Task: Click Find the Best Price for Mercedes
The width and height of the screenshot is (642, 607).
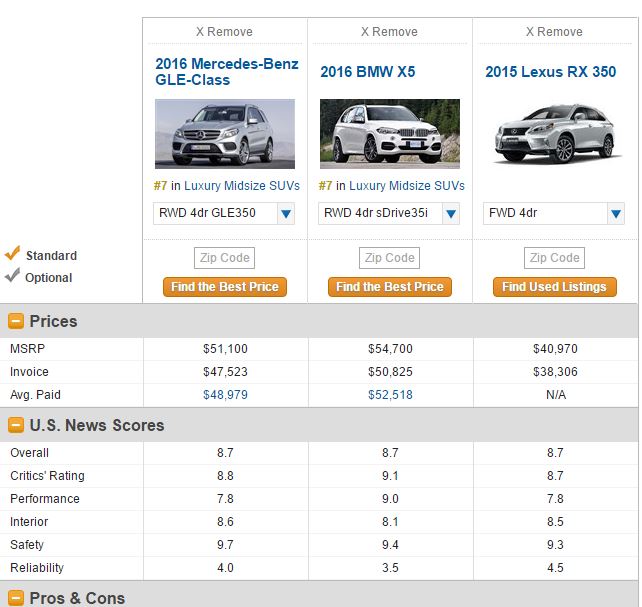Action: 225,287
